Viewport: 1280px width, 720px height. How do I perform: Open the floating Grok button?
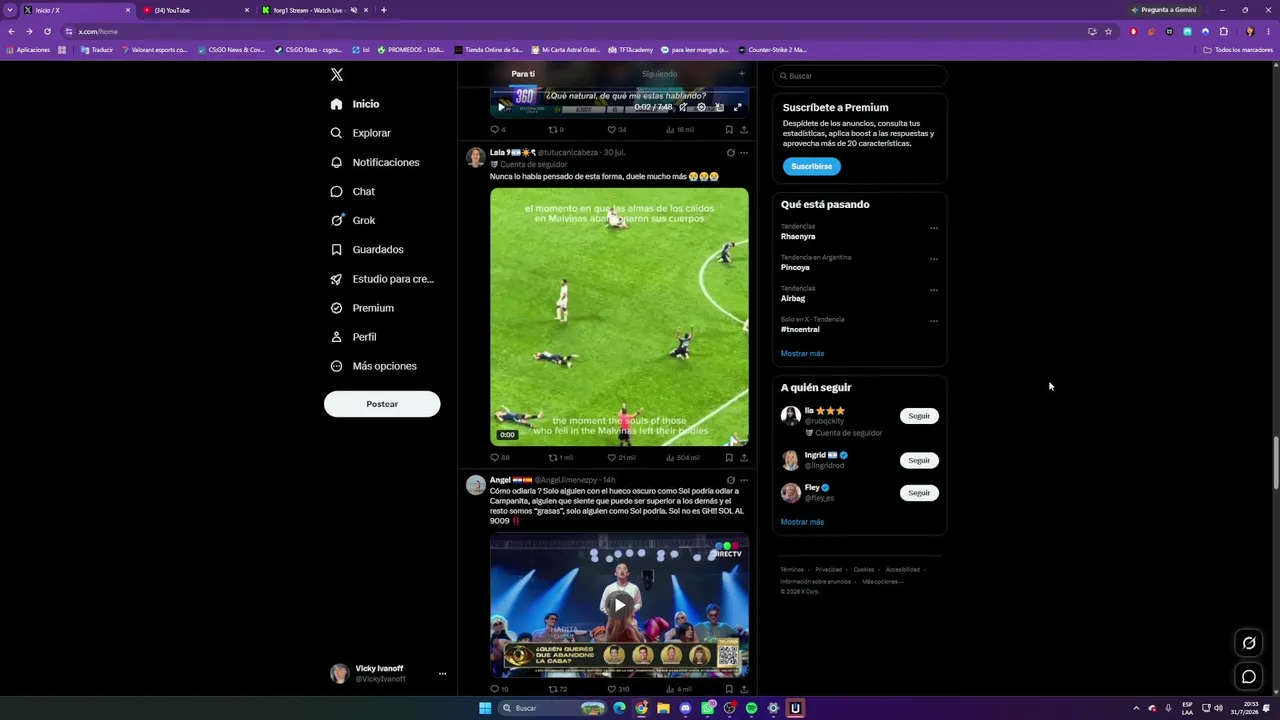coord(1249,643)
